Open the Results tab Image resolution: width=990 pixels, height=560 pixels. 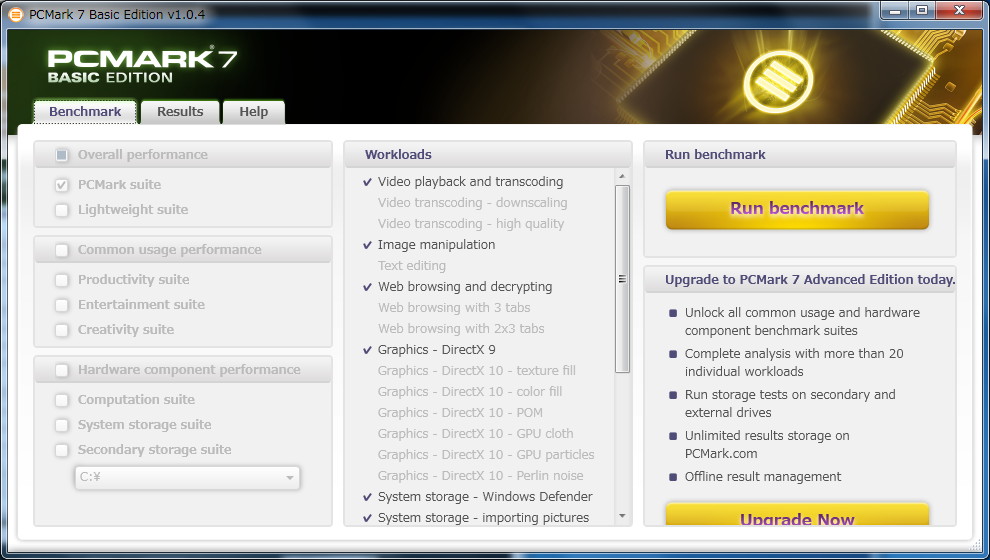180,112
